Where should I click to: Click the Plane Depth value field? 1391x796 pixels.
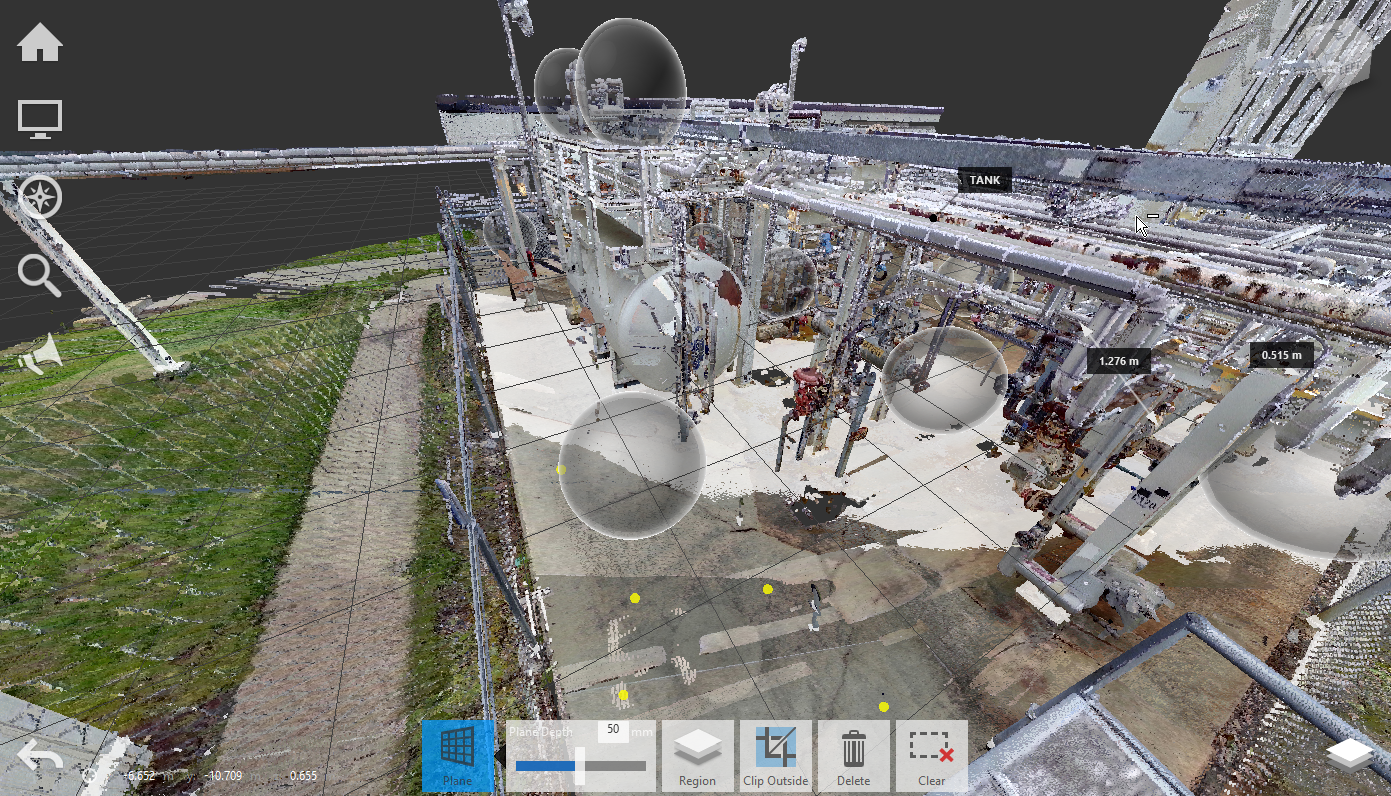(613, 731)
